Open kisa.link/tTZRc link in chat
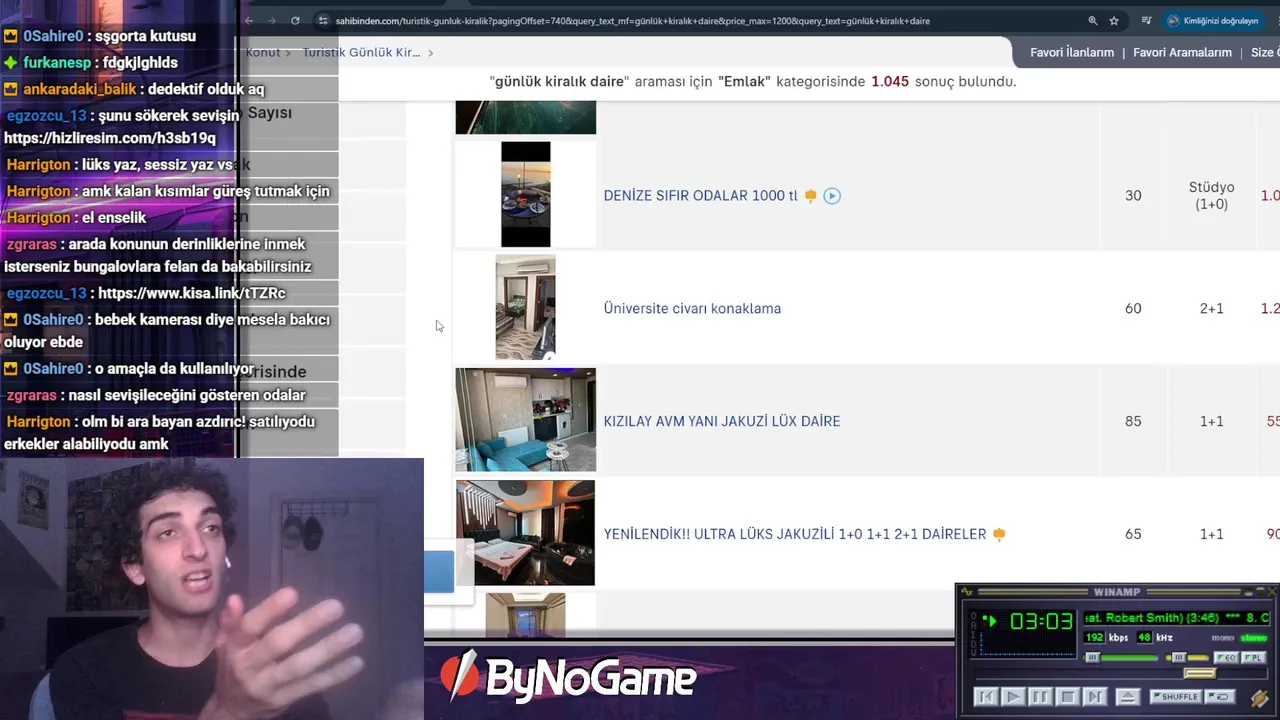The width and height of the screenshot is (1280, 720). point(192,293)
